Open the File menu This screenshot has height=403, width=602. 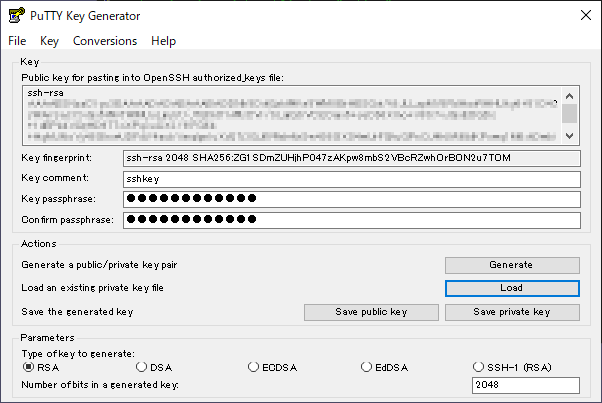17,41
